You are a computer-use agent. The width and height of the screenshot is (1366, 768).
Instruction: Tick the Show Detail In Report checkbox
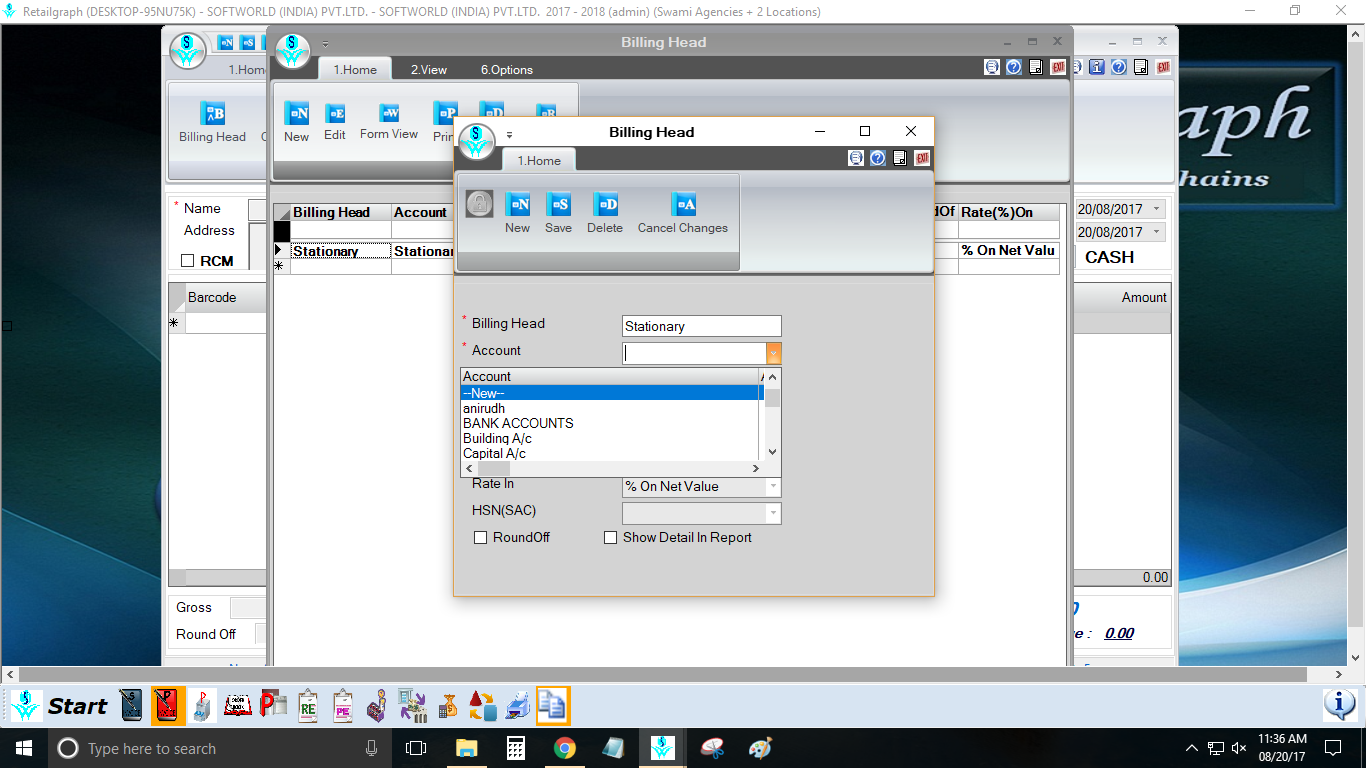610,538
